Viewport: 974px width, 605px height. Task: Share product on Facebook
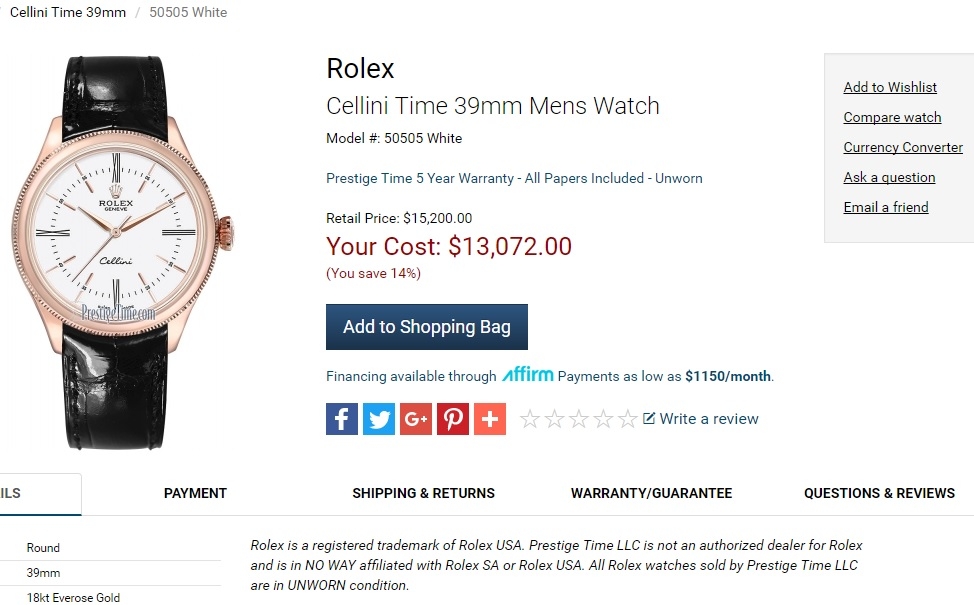tap(342, 419)
